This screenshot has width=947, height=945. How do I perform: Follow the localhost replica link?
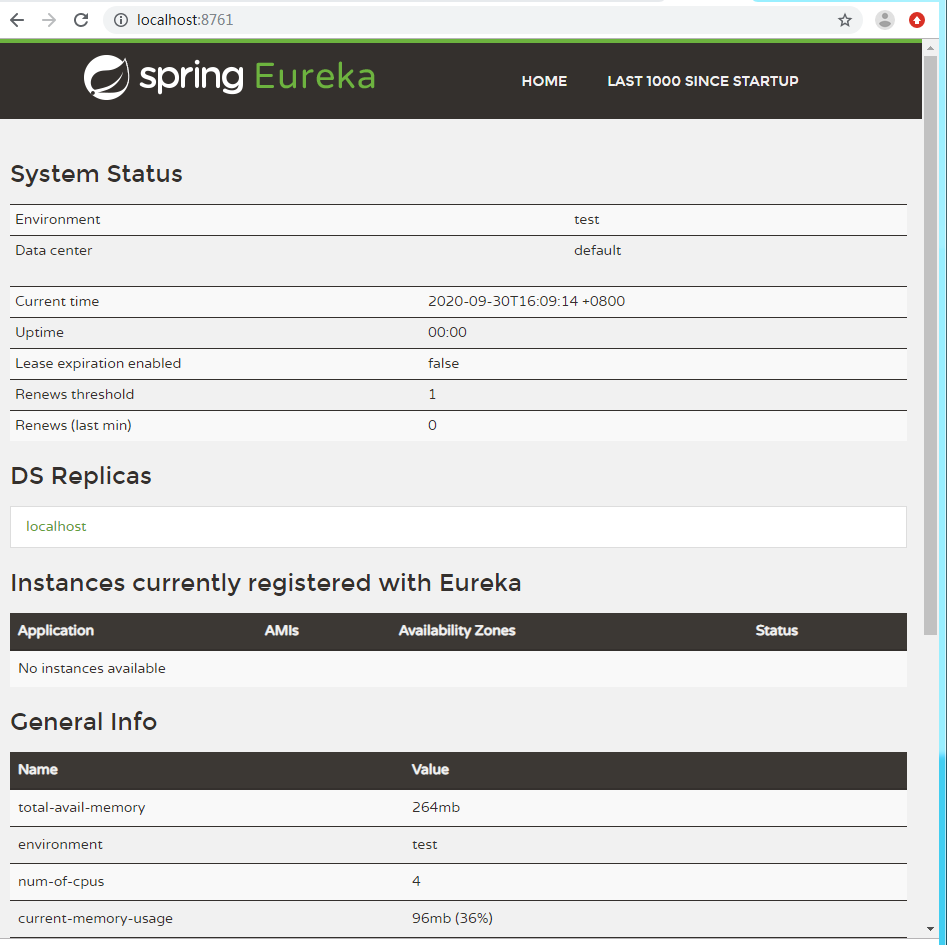pos(56,526)
